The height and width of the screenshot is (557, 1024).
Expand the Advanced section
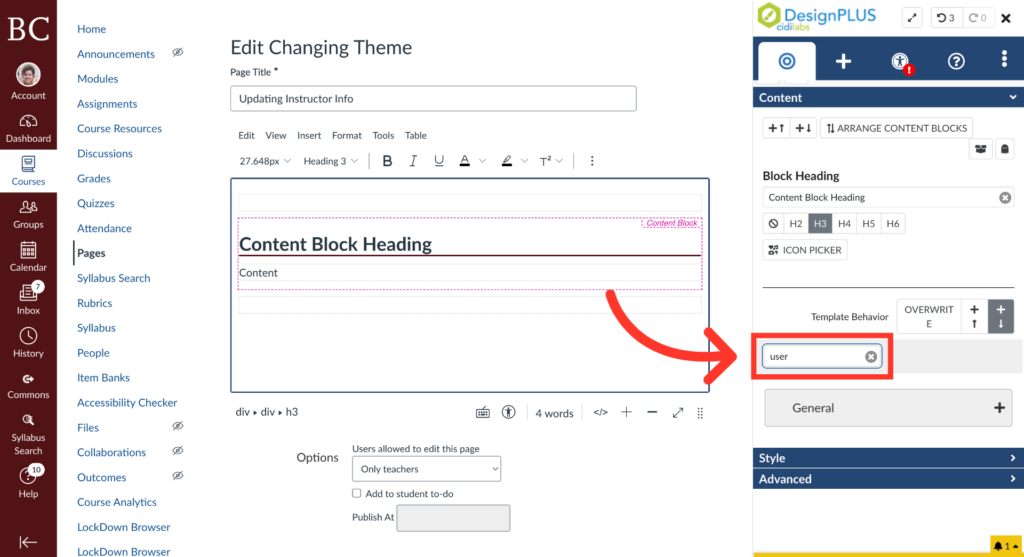(888, 479)
